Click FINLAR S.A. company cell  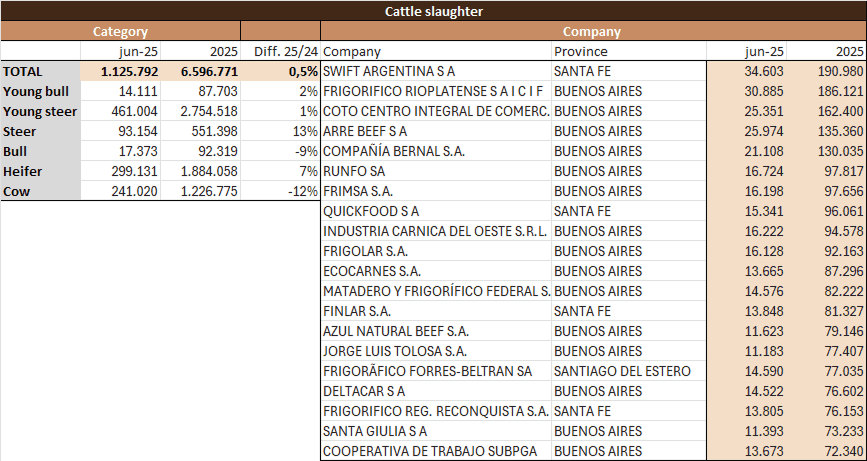click(436, 311)
